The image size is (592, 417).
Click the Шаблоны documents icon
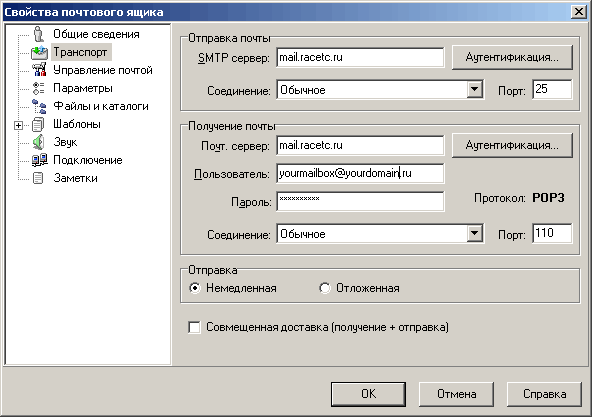(x=38, y=124)
